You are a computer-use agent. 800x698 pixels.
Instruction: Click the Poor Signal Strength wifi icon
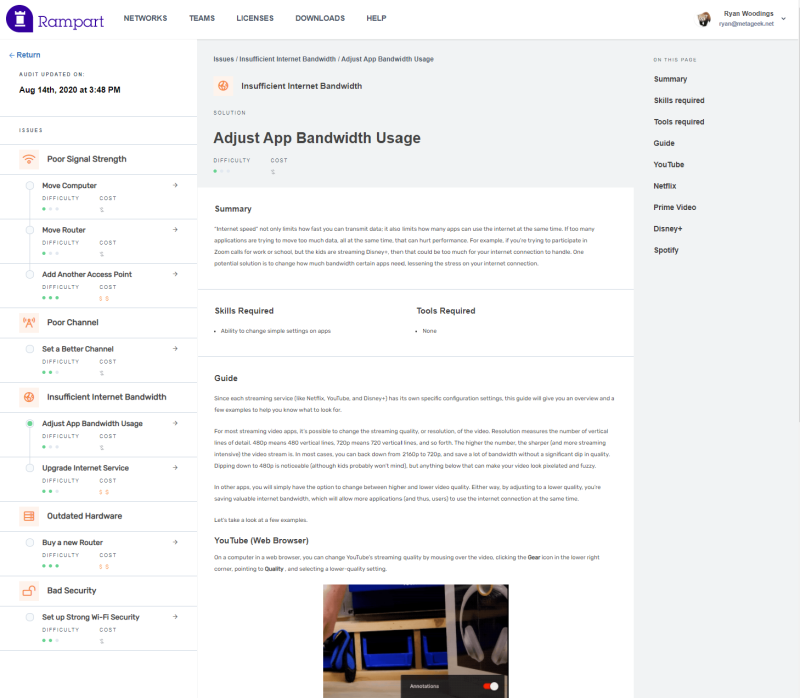tap(29, 159)
